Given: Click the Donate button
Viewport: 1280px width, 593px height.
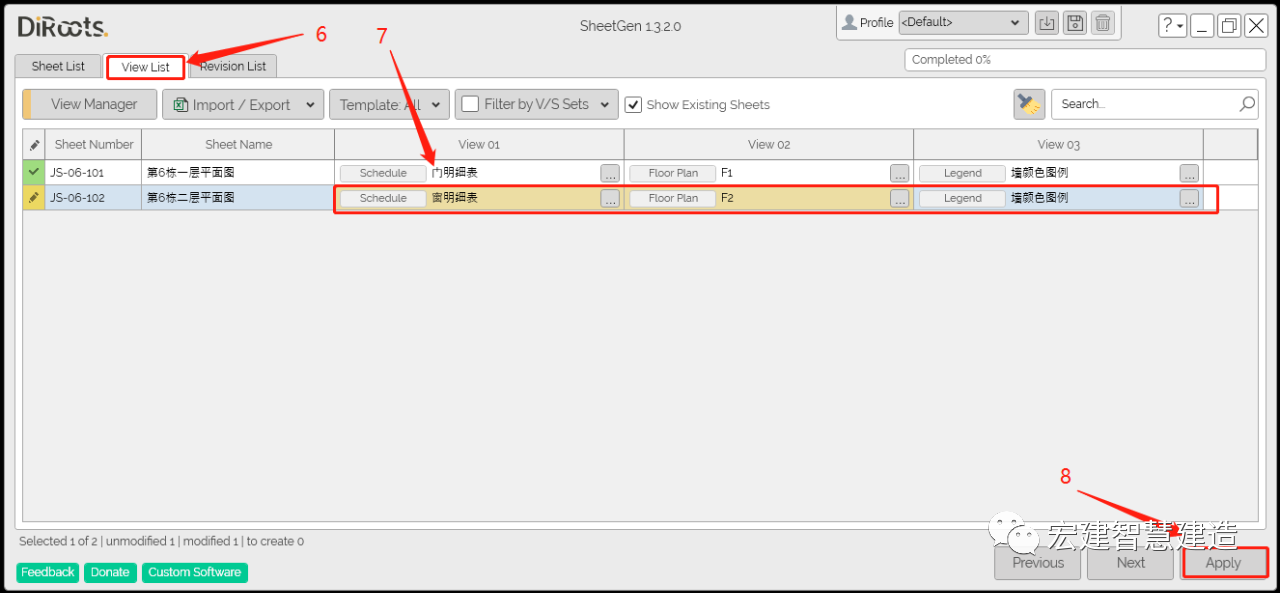Looking at the screenshot, I should click(x=110, y=572).
